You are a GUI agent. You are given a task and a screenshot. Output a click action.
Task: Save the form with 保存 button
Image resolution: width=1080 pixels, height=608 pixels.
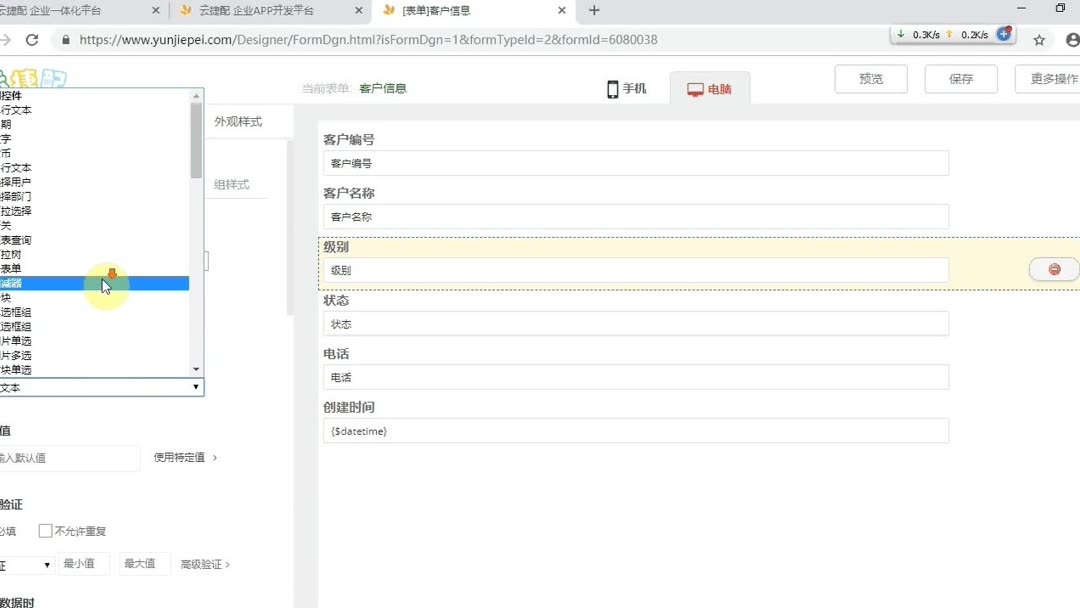pos(960,78)
